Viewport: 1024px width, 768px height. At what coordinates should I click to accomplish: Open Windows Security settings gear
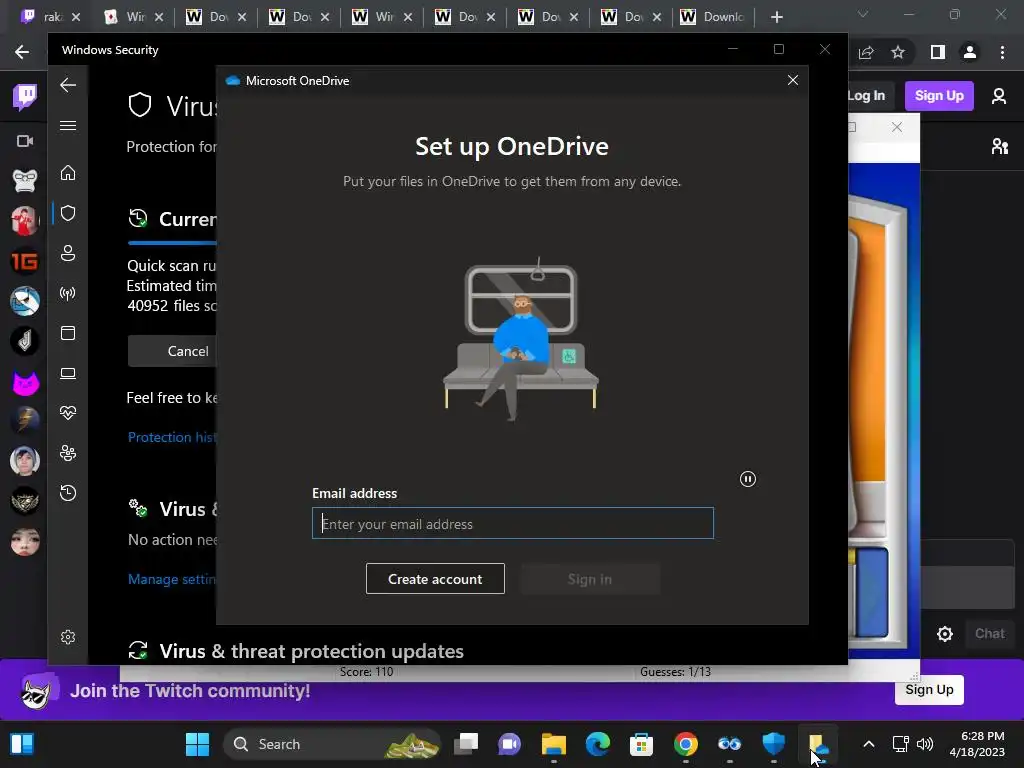coord(68,637)
